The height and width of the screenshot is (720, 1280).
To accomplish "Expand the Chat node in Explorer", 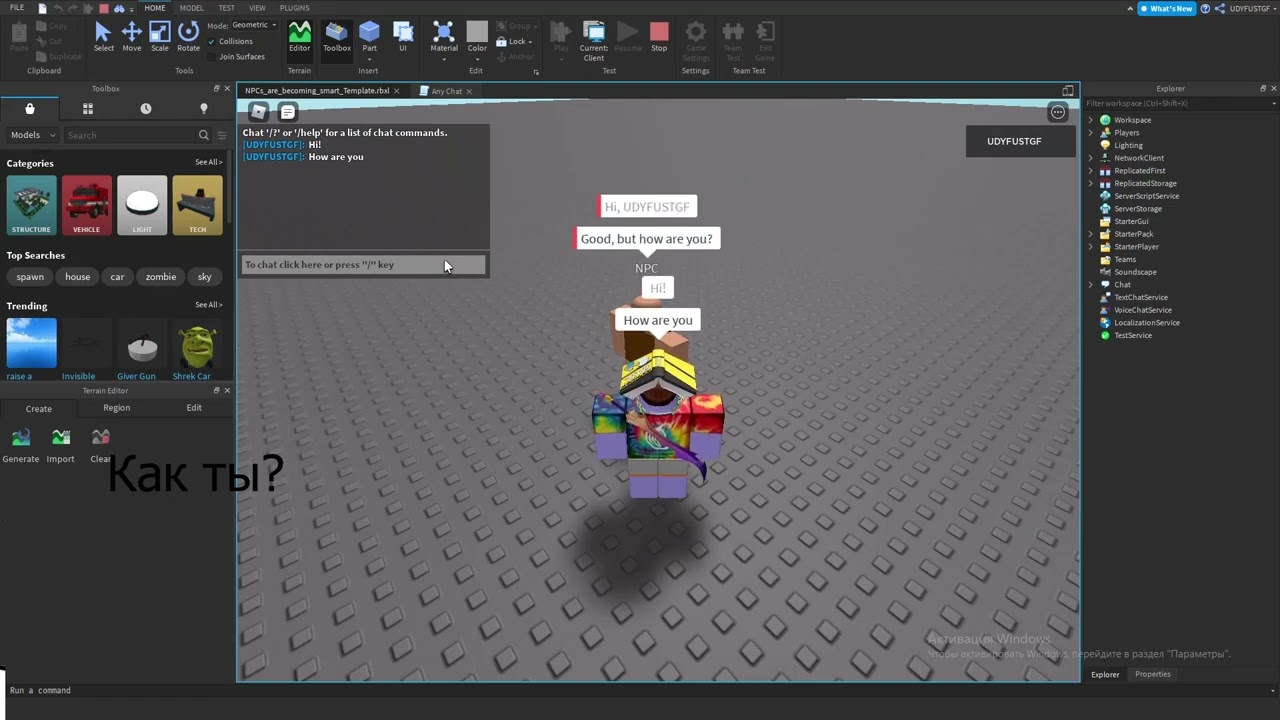I will pyautogui.click(x=1091, y=285).
